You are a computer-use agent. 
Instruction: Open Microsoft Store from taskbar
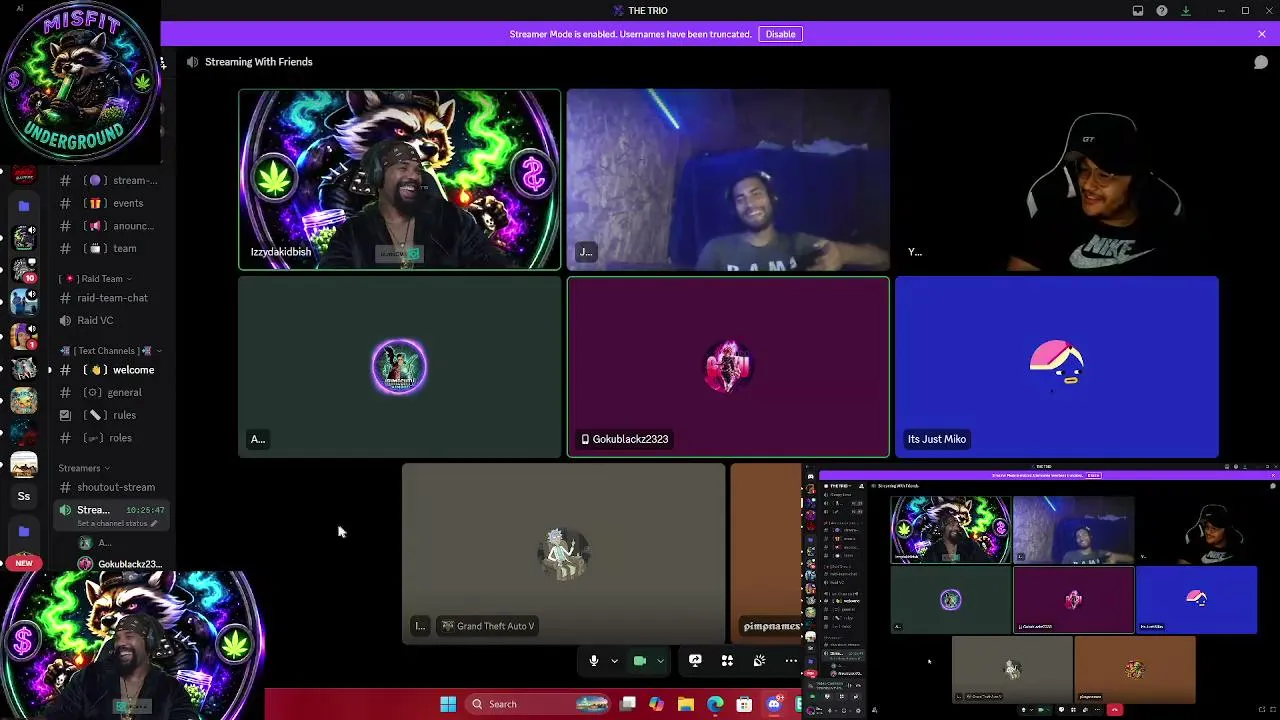pos(744,704)
